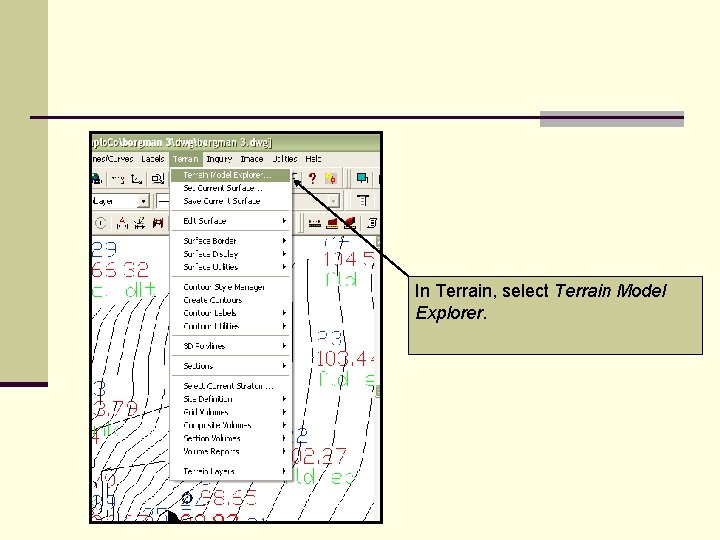Click the red question mark help icon
Screen dimensions: 720x540
pyautogui.click(x=312, y=178)
